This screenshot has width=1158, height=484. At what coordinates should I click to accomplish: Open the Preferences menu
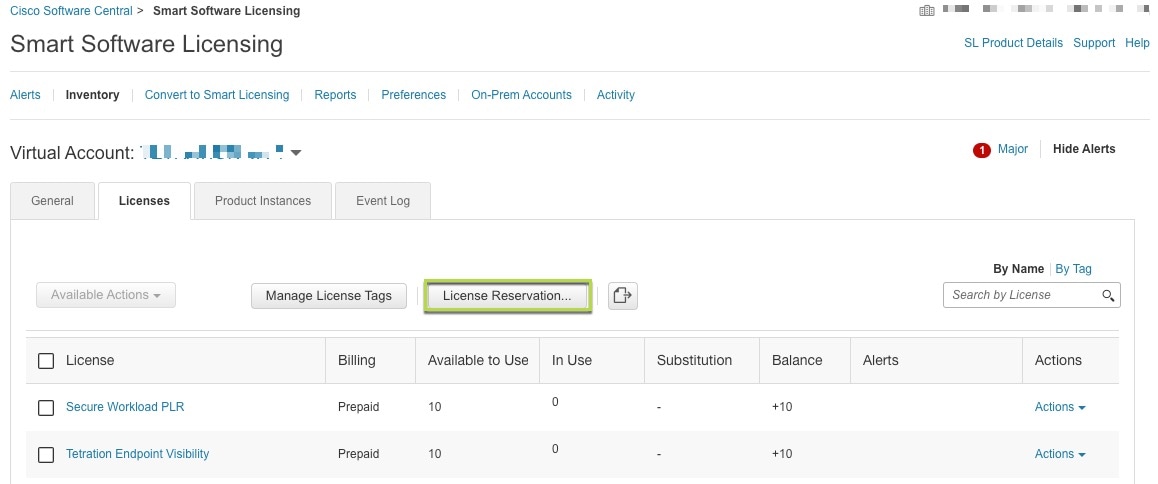click(x=414, y=95)
